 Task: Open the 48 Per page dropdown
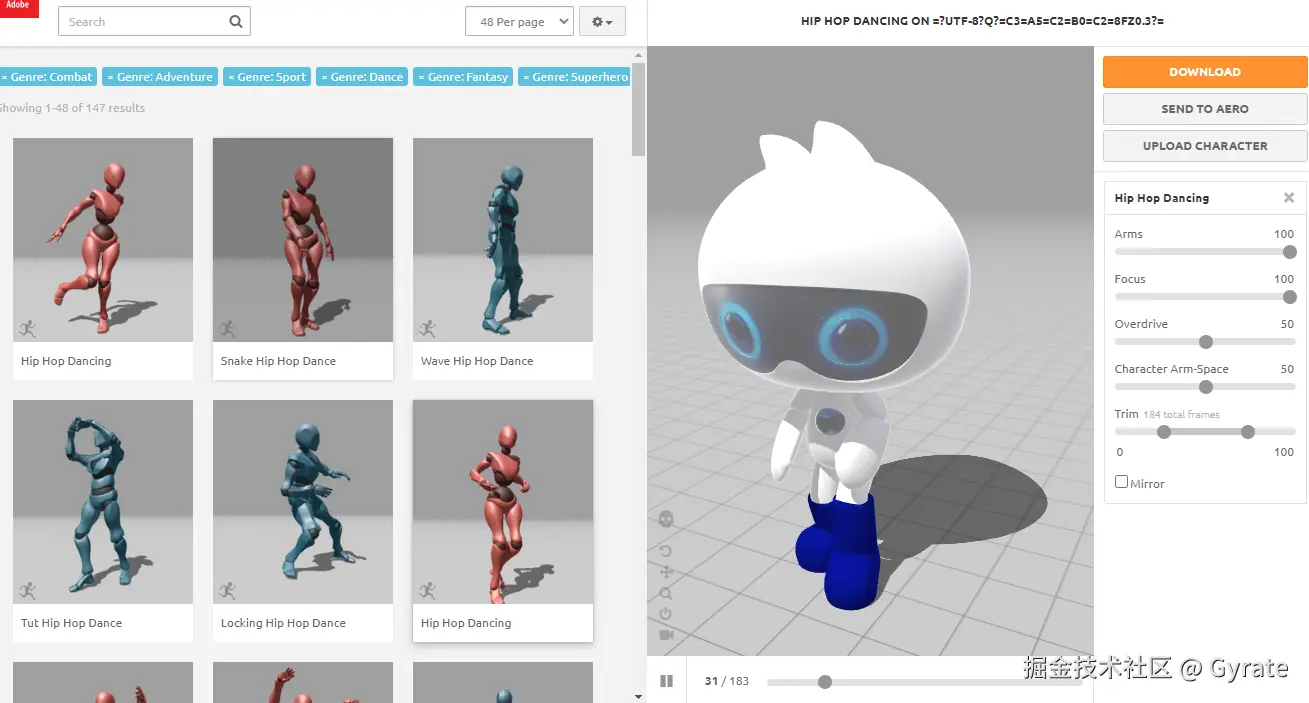click(519, 21)
